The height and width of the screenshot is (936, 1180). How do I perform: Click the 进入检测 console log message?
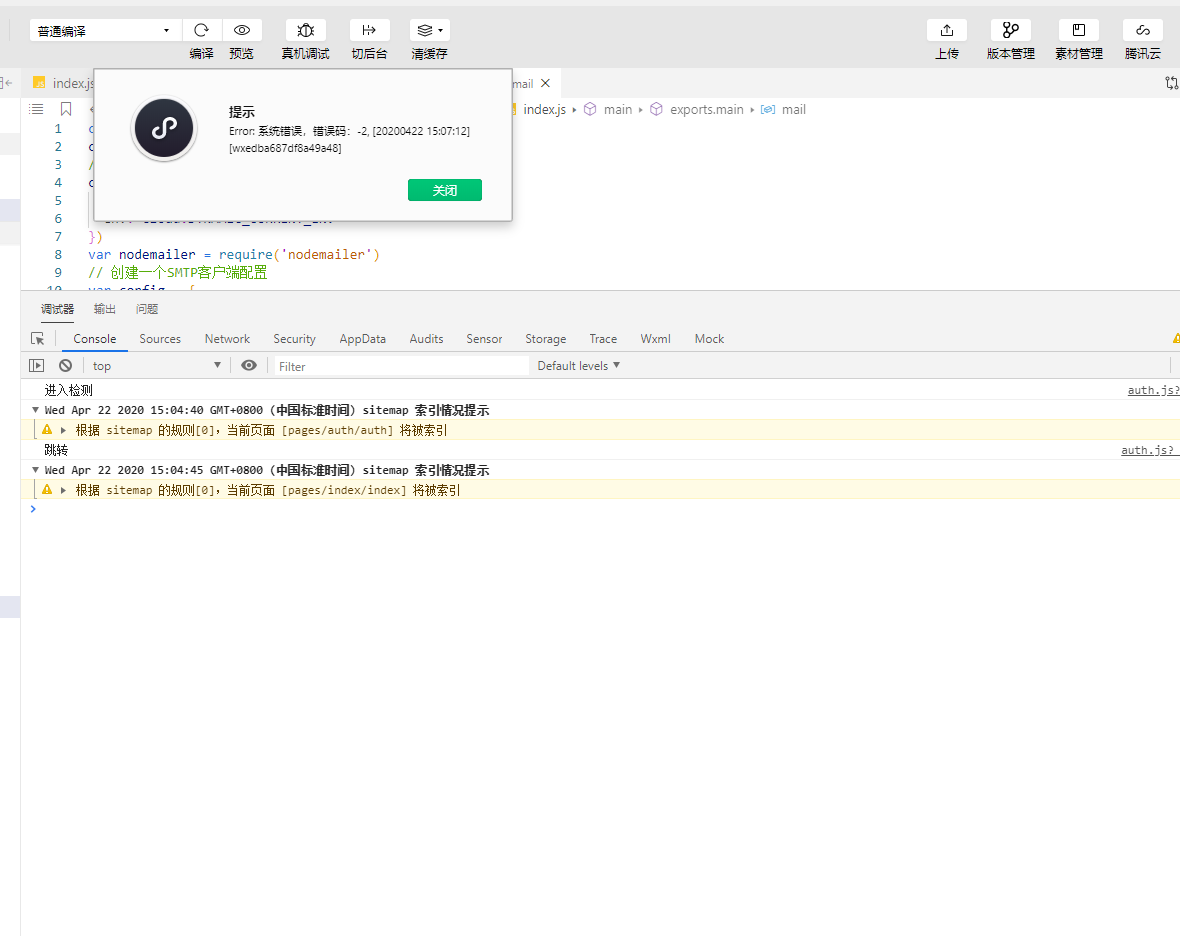point(68,391)
